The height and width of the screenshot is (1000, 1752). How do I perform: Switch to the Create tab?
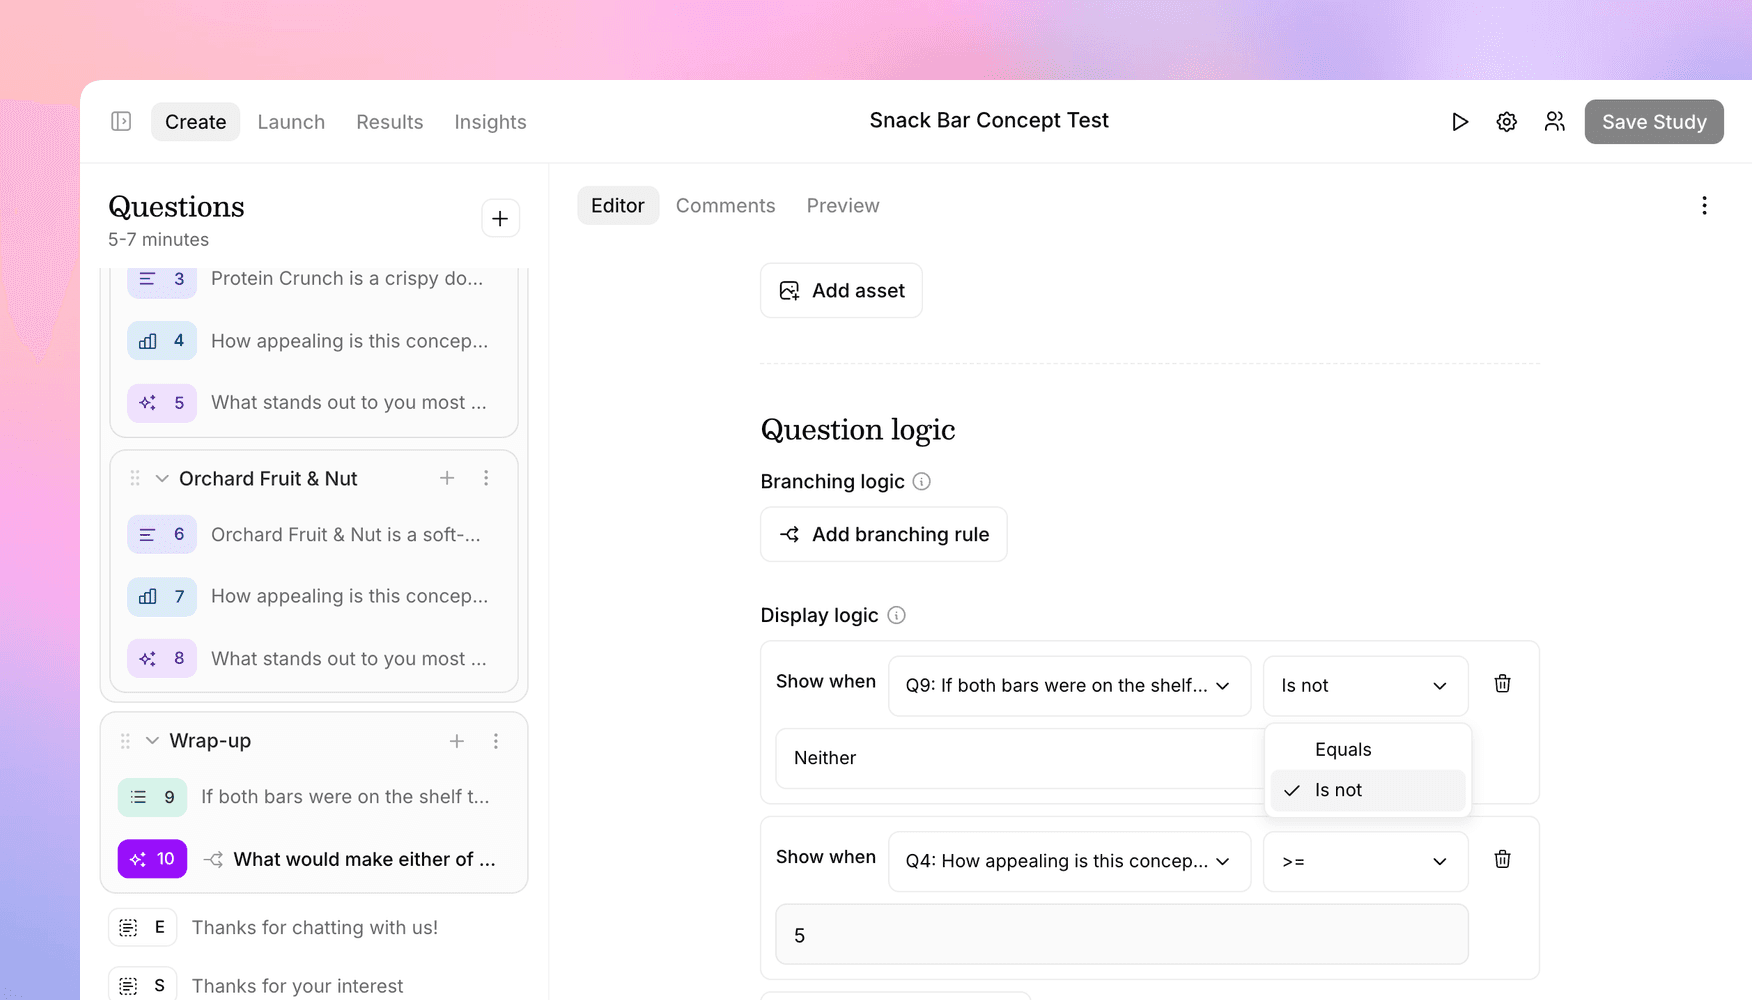[x=196, y=122]
